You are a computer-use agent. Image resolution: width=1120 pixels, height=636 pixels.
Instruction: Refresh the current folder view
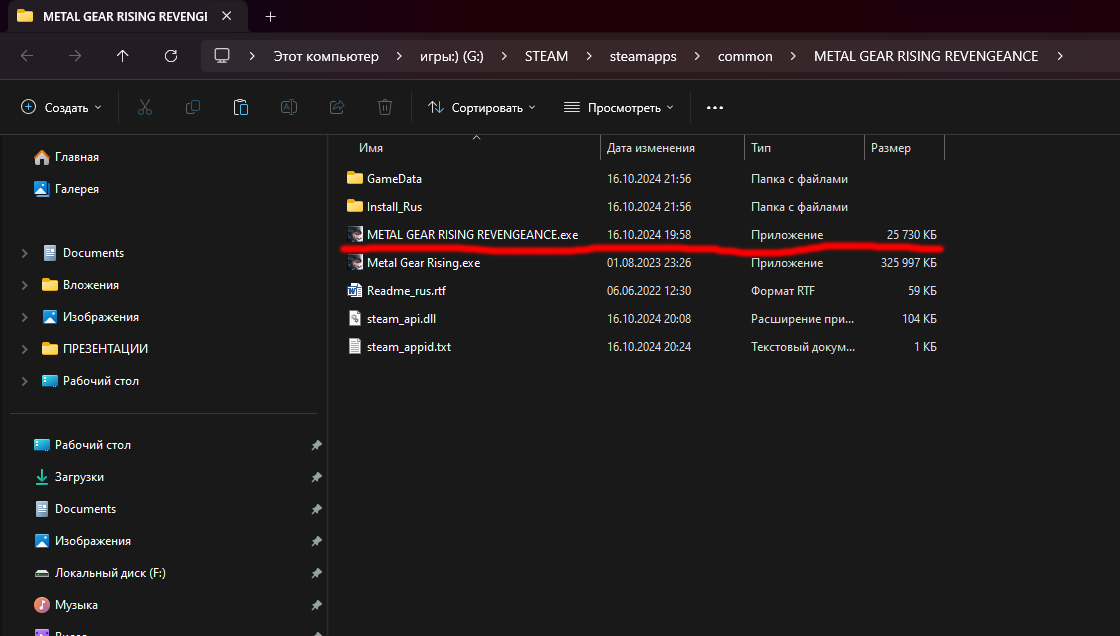point(171,56)
